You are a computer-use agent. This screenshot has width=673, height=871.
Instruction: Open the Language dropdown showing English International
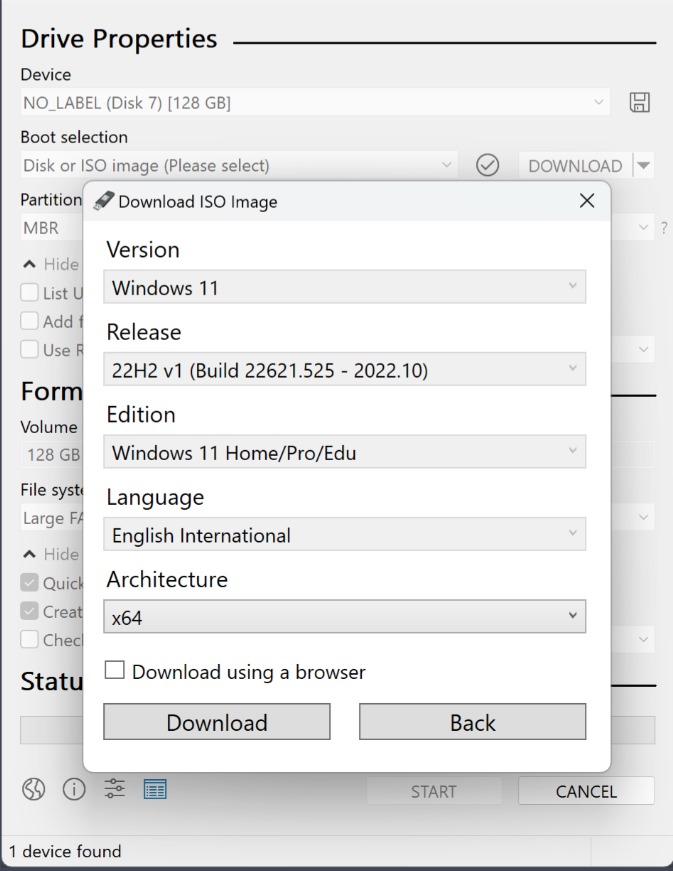coord(344,534)
